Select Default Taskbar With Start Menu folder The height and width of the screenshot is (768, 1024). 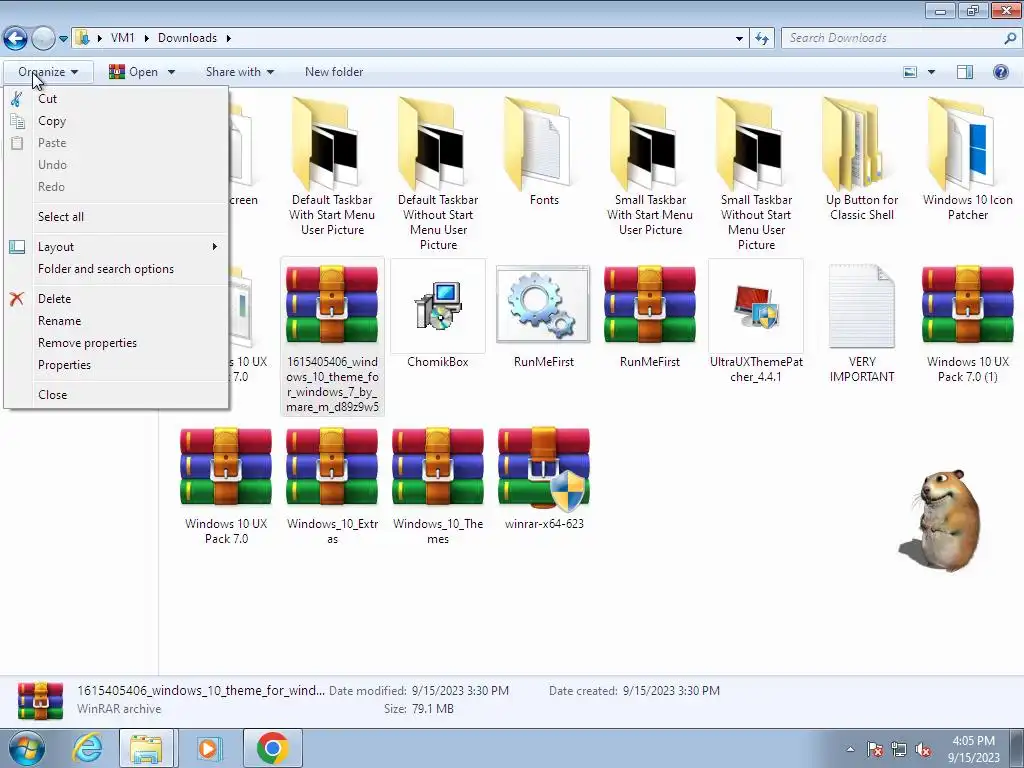coord(332,167)
